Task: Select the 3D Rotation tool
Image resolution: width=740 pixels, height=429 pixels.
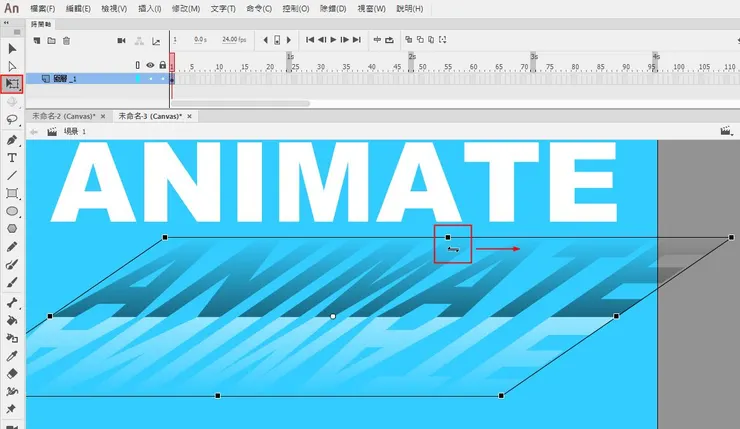Action: tap(12, 101)
